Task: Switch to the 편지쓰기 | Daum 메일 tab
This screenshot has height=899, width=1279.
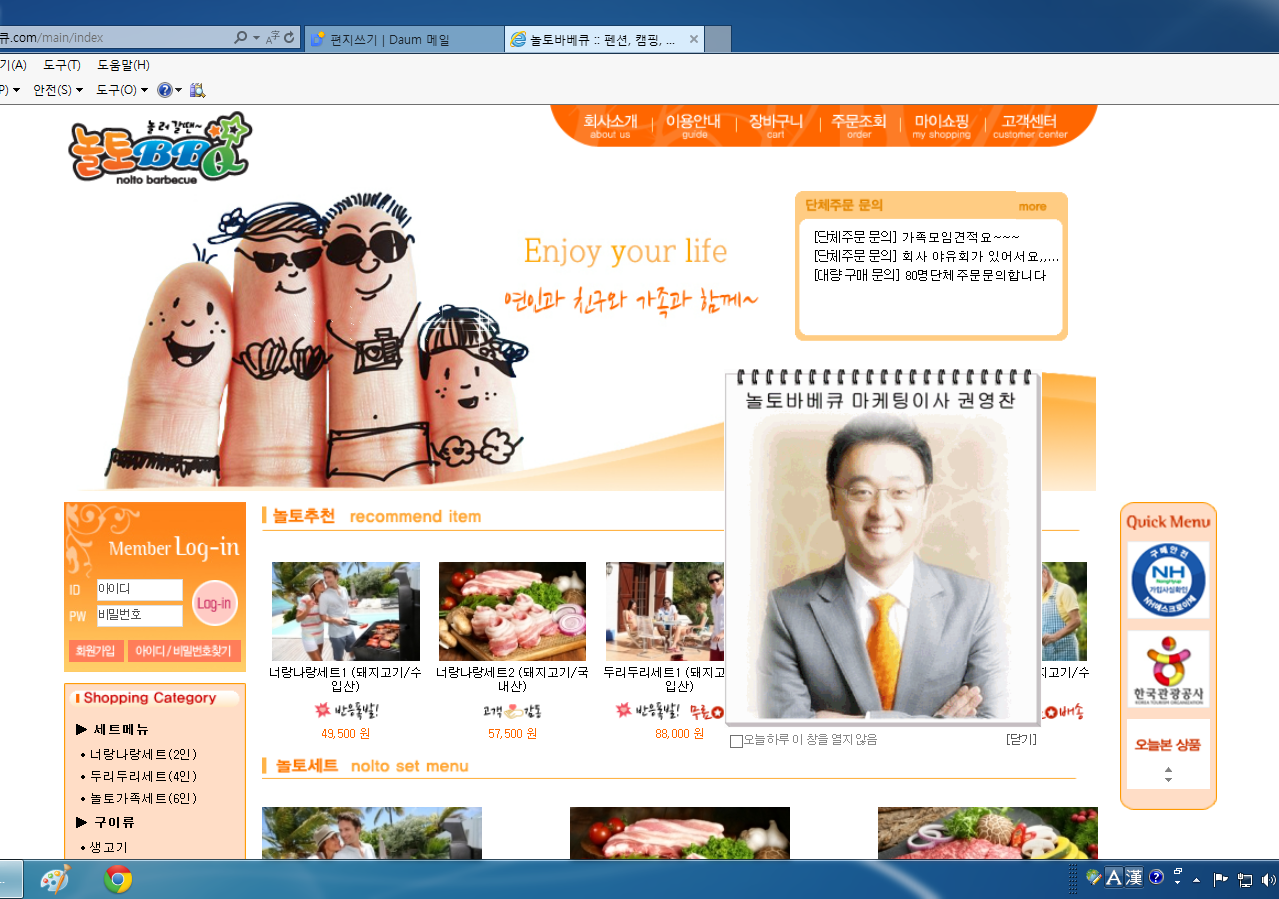Action: pos(404,39)
